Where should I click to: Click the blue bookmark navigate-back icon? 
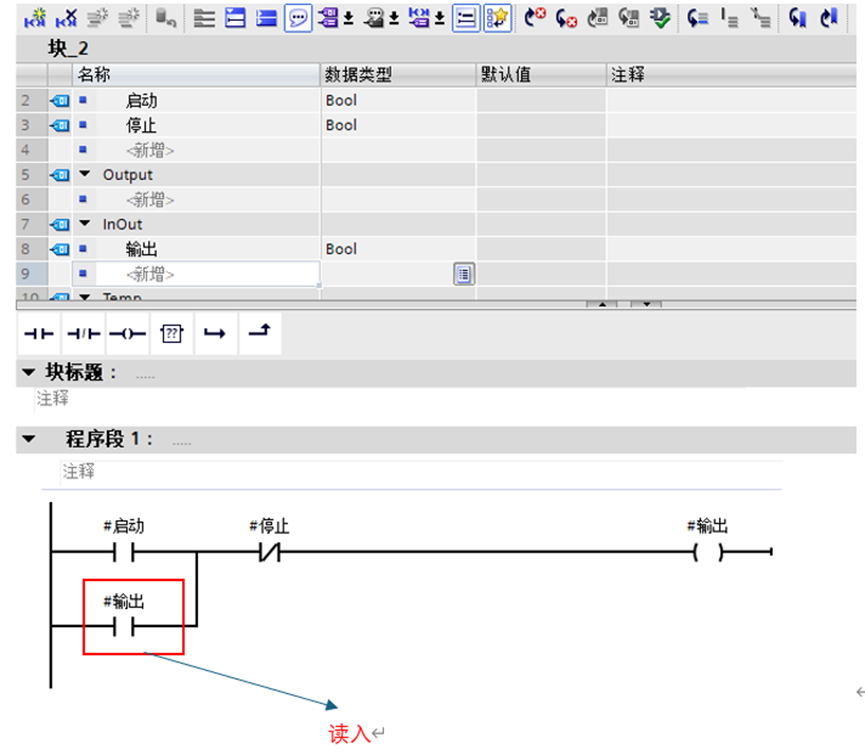(x=797, y=18)
